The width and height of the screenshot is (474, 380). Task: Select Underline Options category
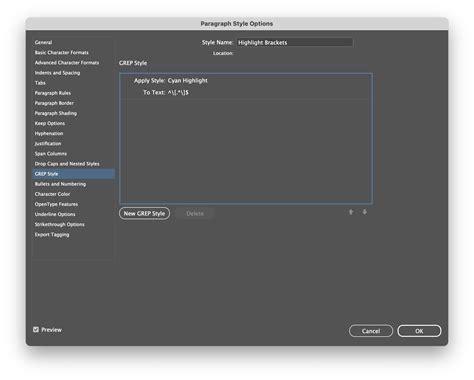pyautogui.click(x=55, y=214)
